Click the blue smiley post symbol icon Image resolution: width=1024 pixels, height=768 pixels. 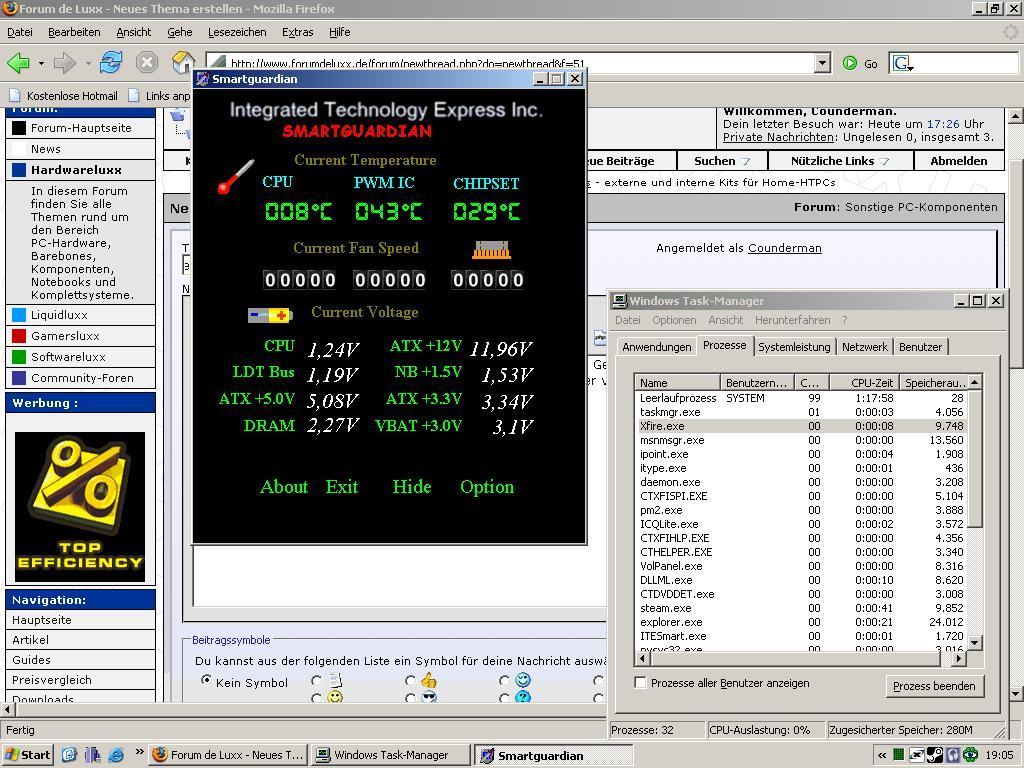[522, 680]
